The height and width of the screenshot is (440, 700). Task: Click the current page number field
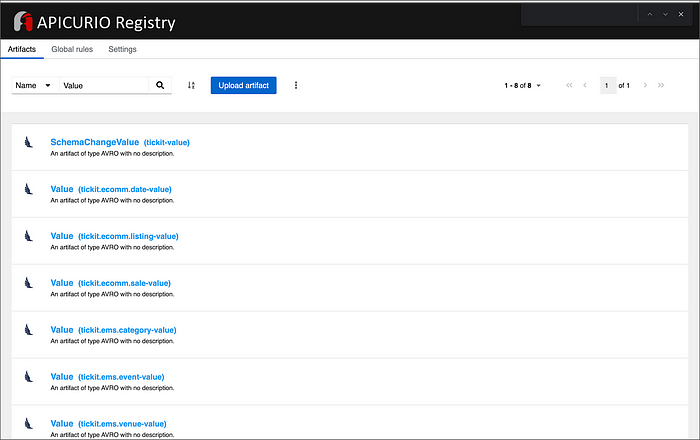tap(608, 85)
